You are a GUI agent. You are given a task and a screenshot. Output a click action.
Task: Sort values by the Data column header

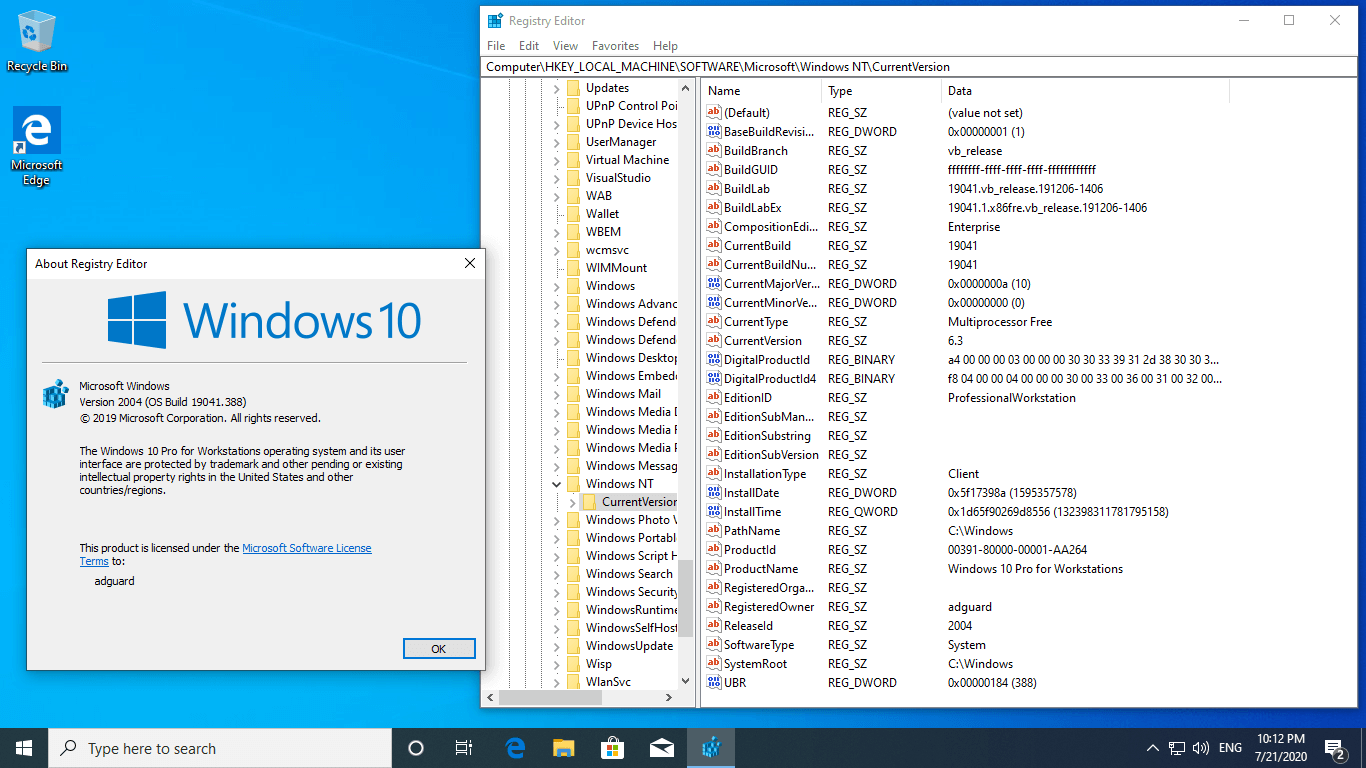[x=1085, y=91]
